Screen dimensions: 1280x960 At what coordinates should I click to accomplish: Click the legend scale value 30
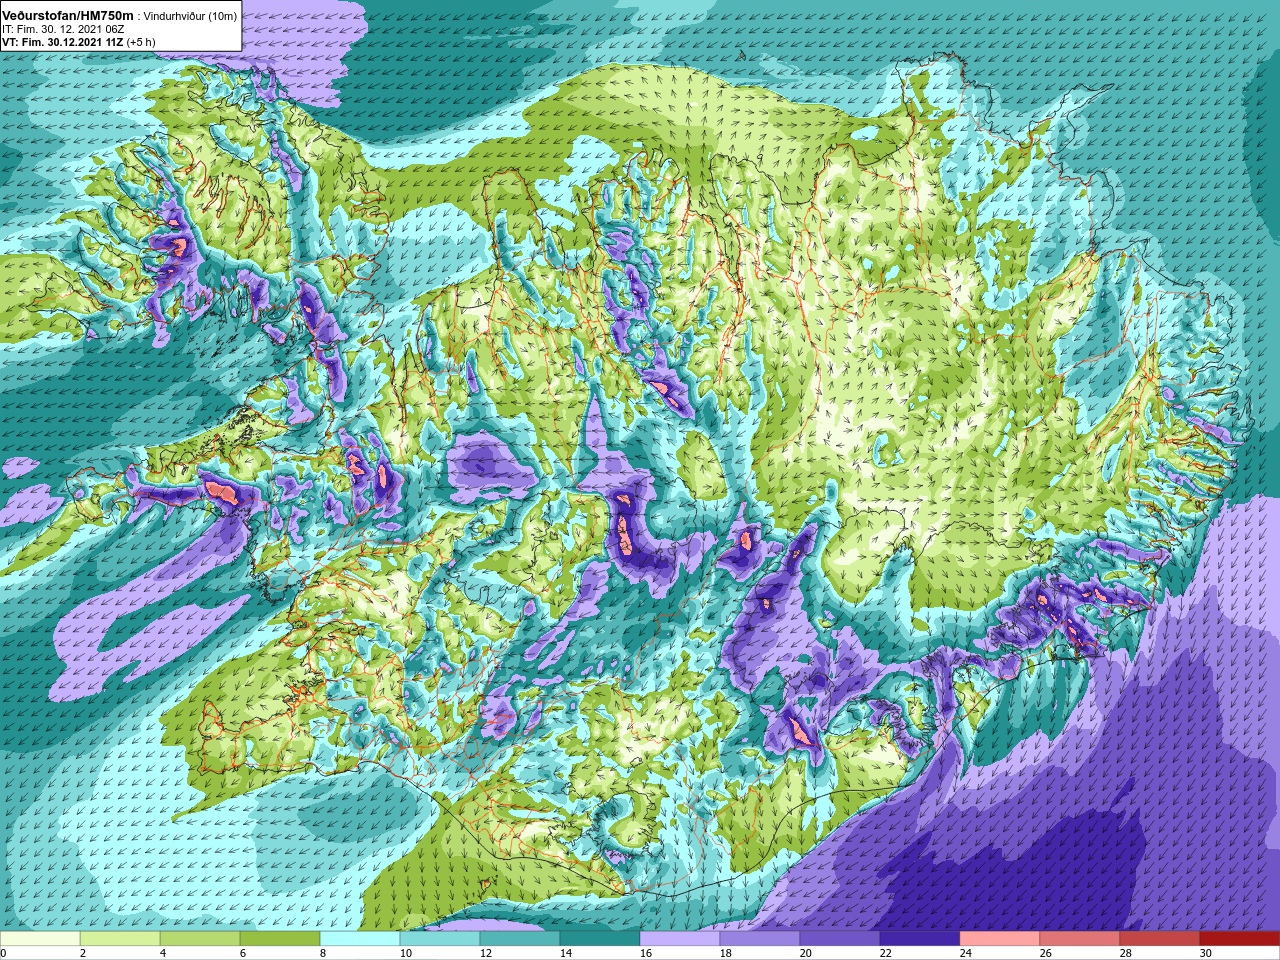coord(1207,953)
